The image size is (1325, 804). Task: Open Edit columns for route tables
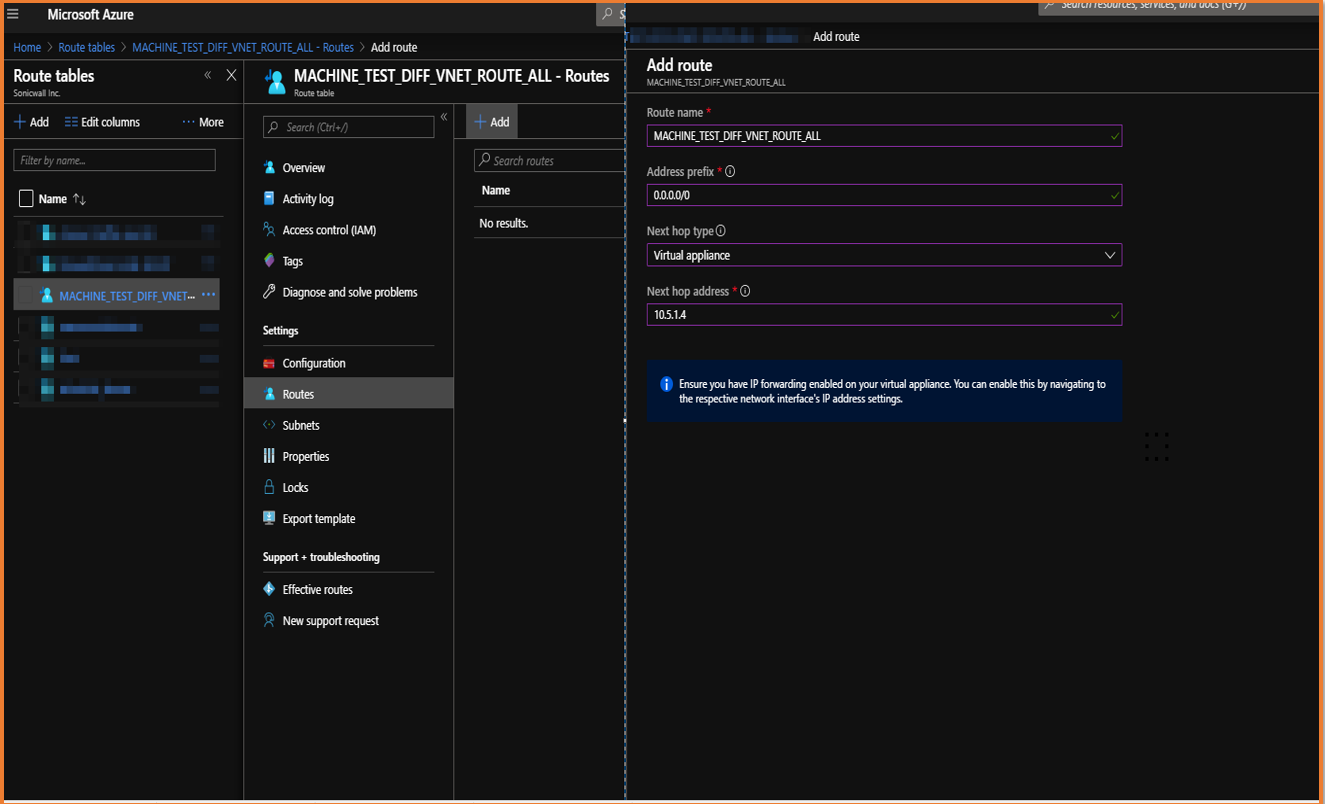102,122
